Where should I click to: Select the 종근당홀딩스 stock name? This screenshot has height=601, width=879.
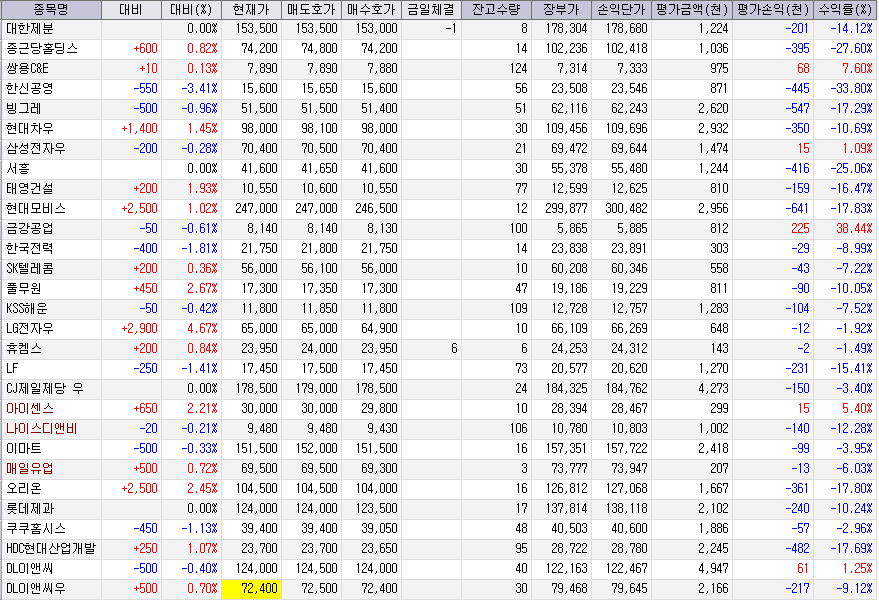click(42, 49)
